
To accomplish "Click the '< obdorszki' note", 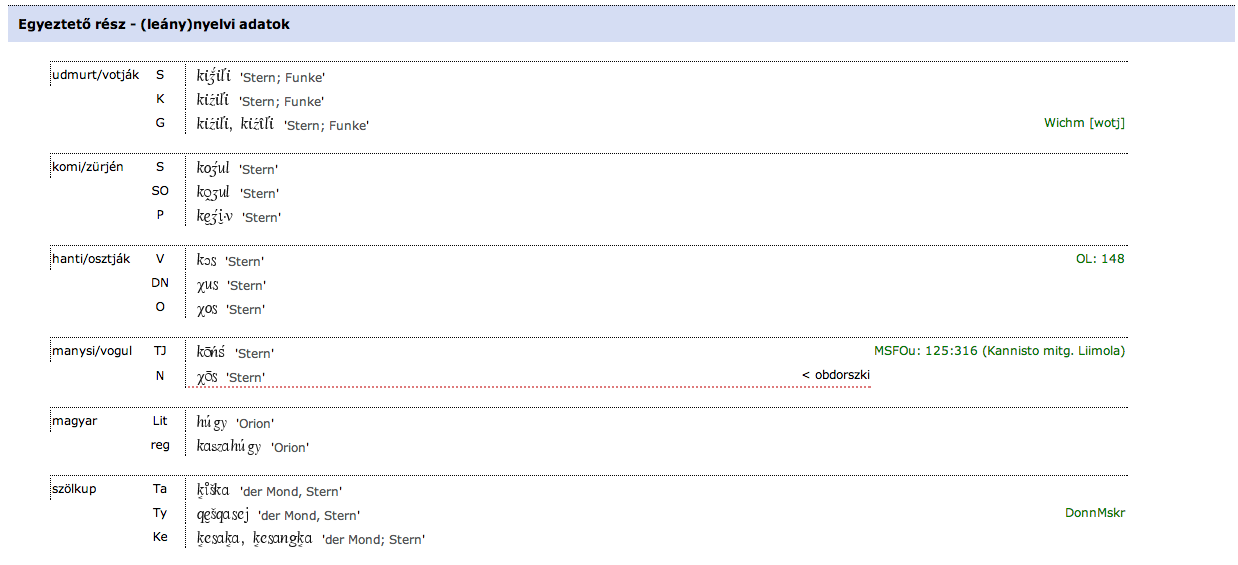I will tap(836, 375).
